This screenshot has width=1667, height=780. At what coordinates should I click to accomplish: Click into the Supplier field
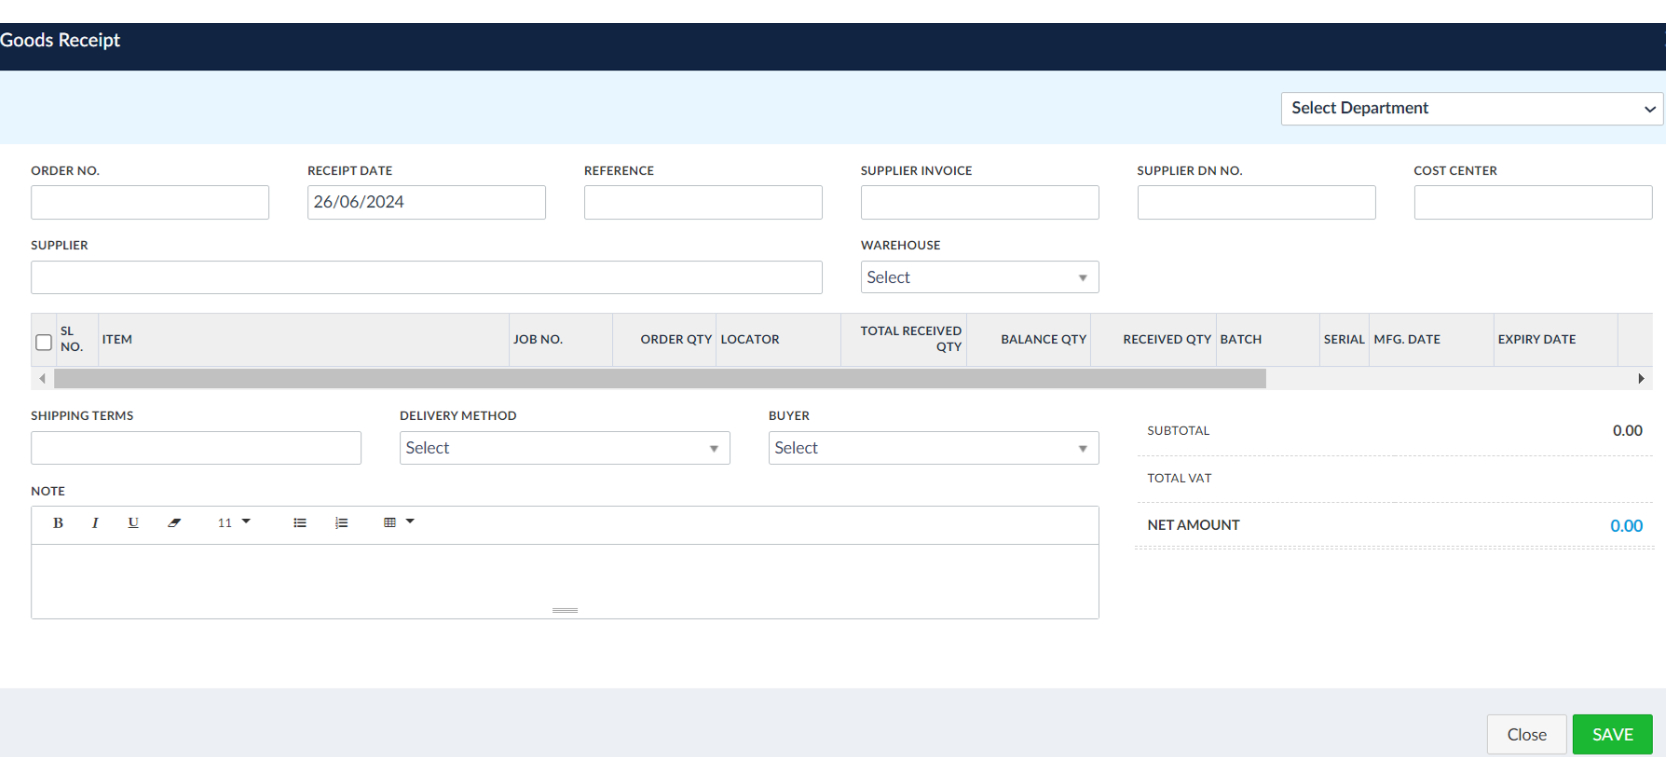click(x=426, y=277)
